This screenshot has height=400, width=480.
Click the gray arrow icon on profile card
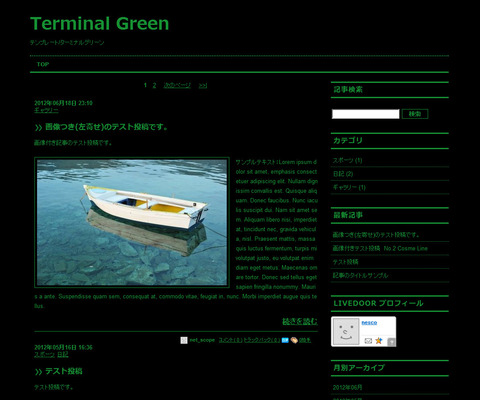(x=392, y=342)
